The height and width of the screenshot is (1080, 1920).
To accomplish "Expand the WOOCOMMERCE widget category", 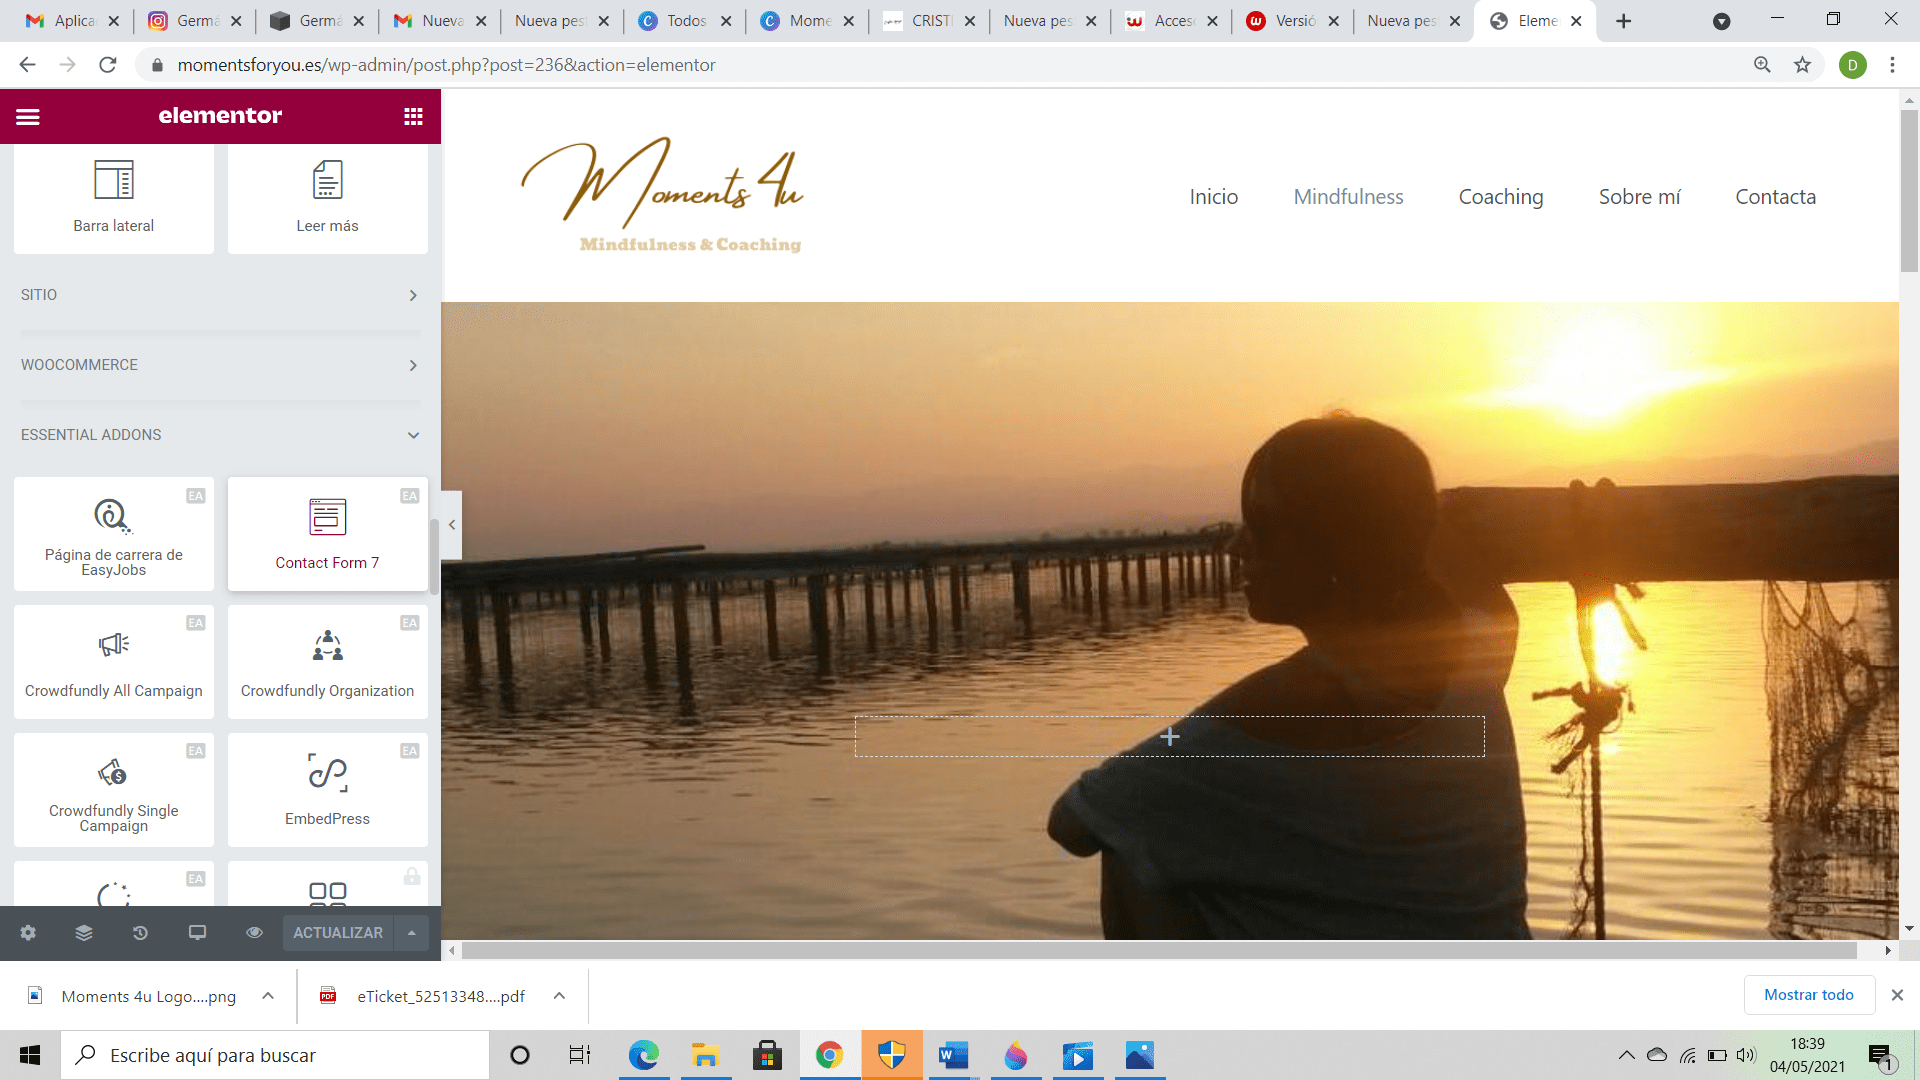I will point(220,365).
